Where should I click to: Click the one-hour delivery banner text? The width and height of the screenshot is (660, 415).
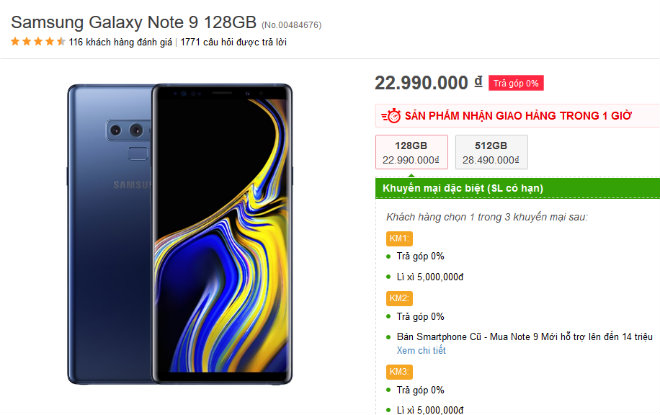pos(520,116)
